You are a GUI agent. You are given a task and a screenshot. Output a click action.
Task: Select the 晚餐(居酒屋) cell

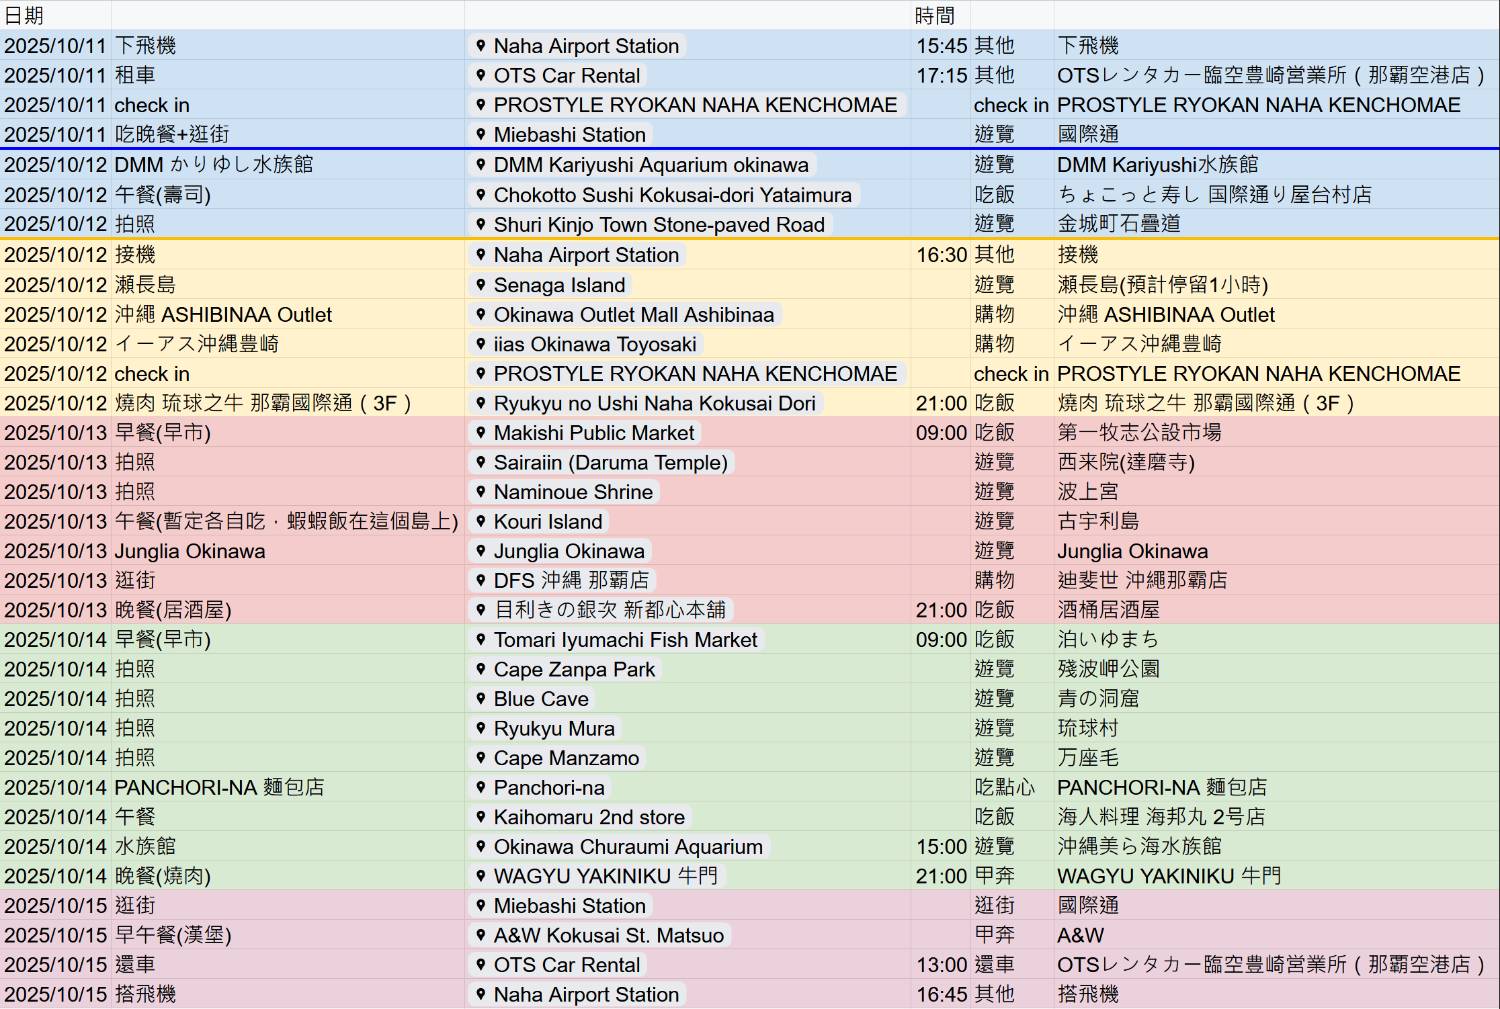288,609
